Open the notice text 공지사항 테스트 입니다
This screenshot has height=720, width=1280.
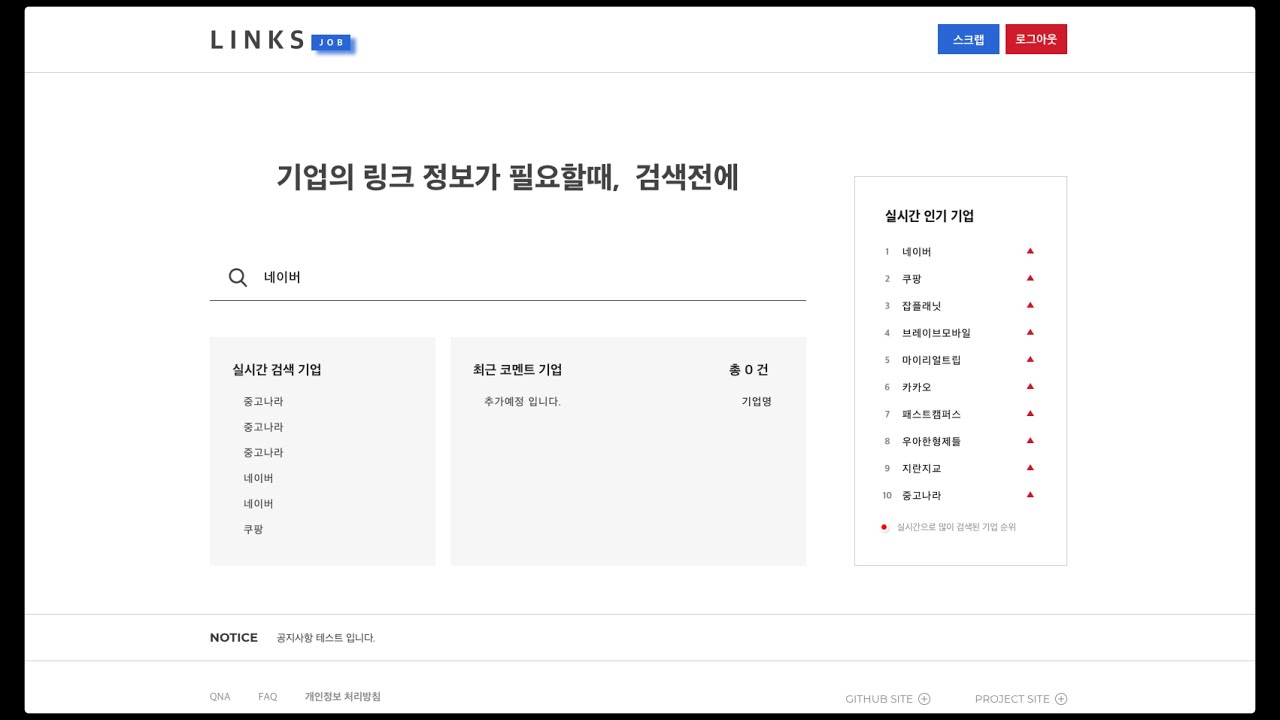326,638
